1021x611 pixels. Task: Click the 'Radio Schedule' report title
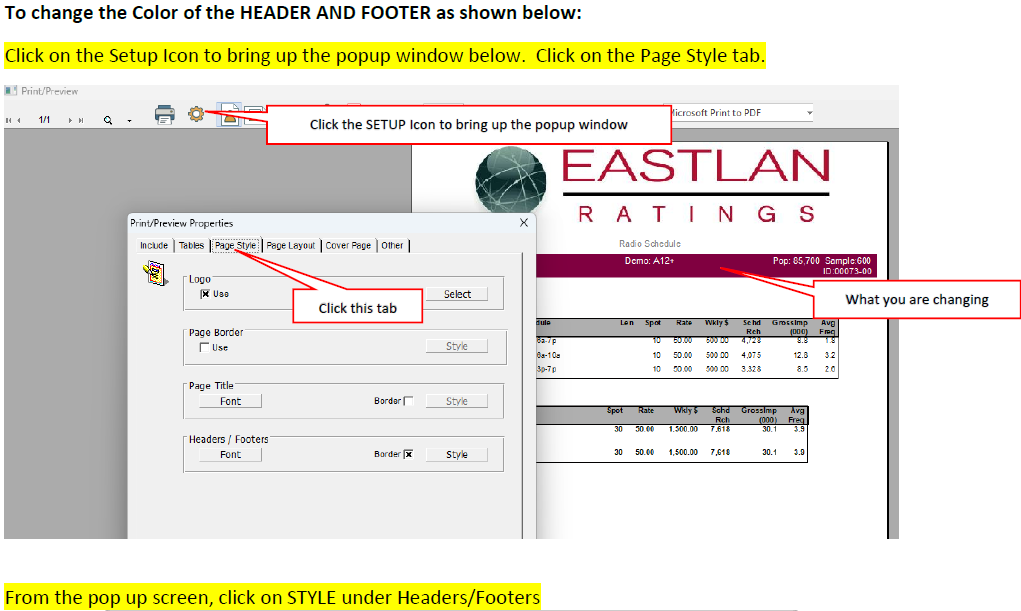pos(650,244)
